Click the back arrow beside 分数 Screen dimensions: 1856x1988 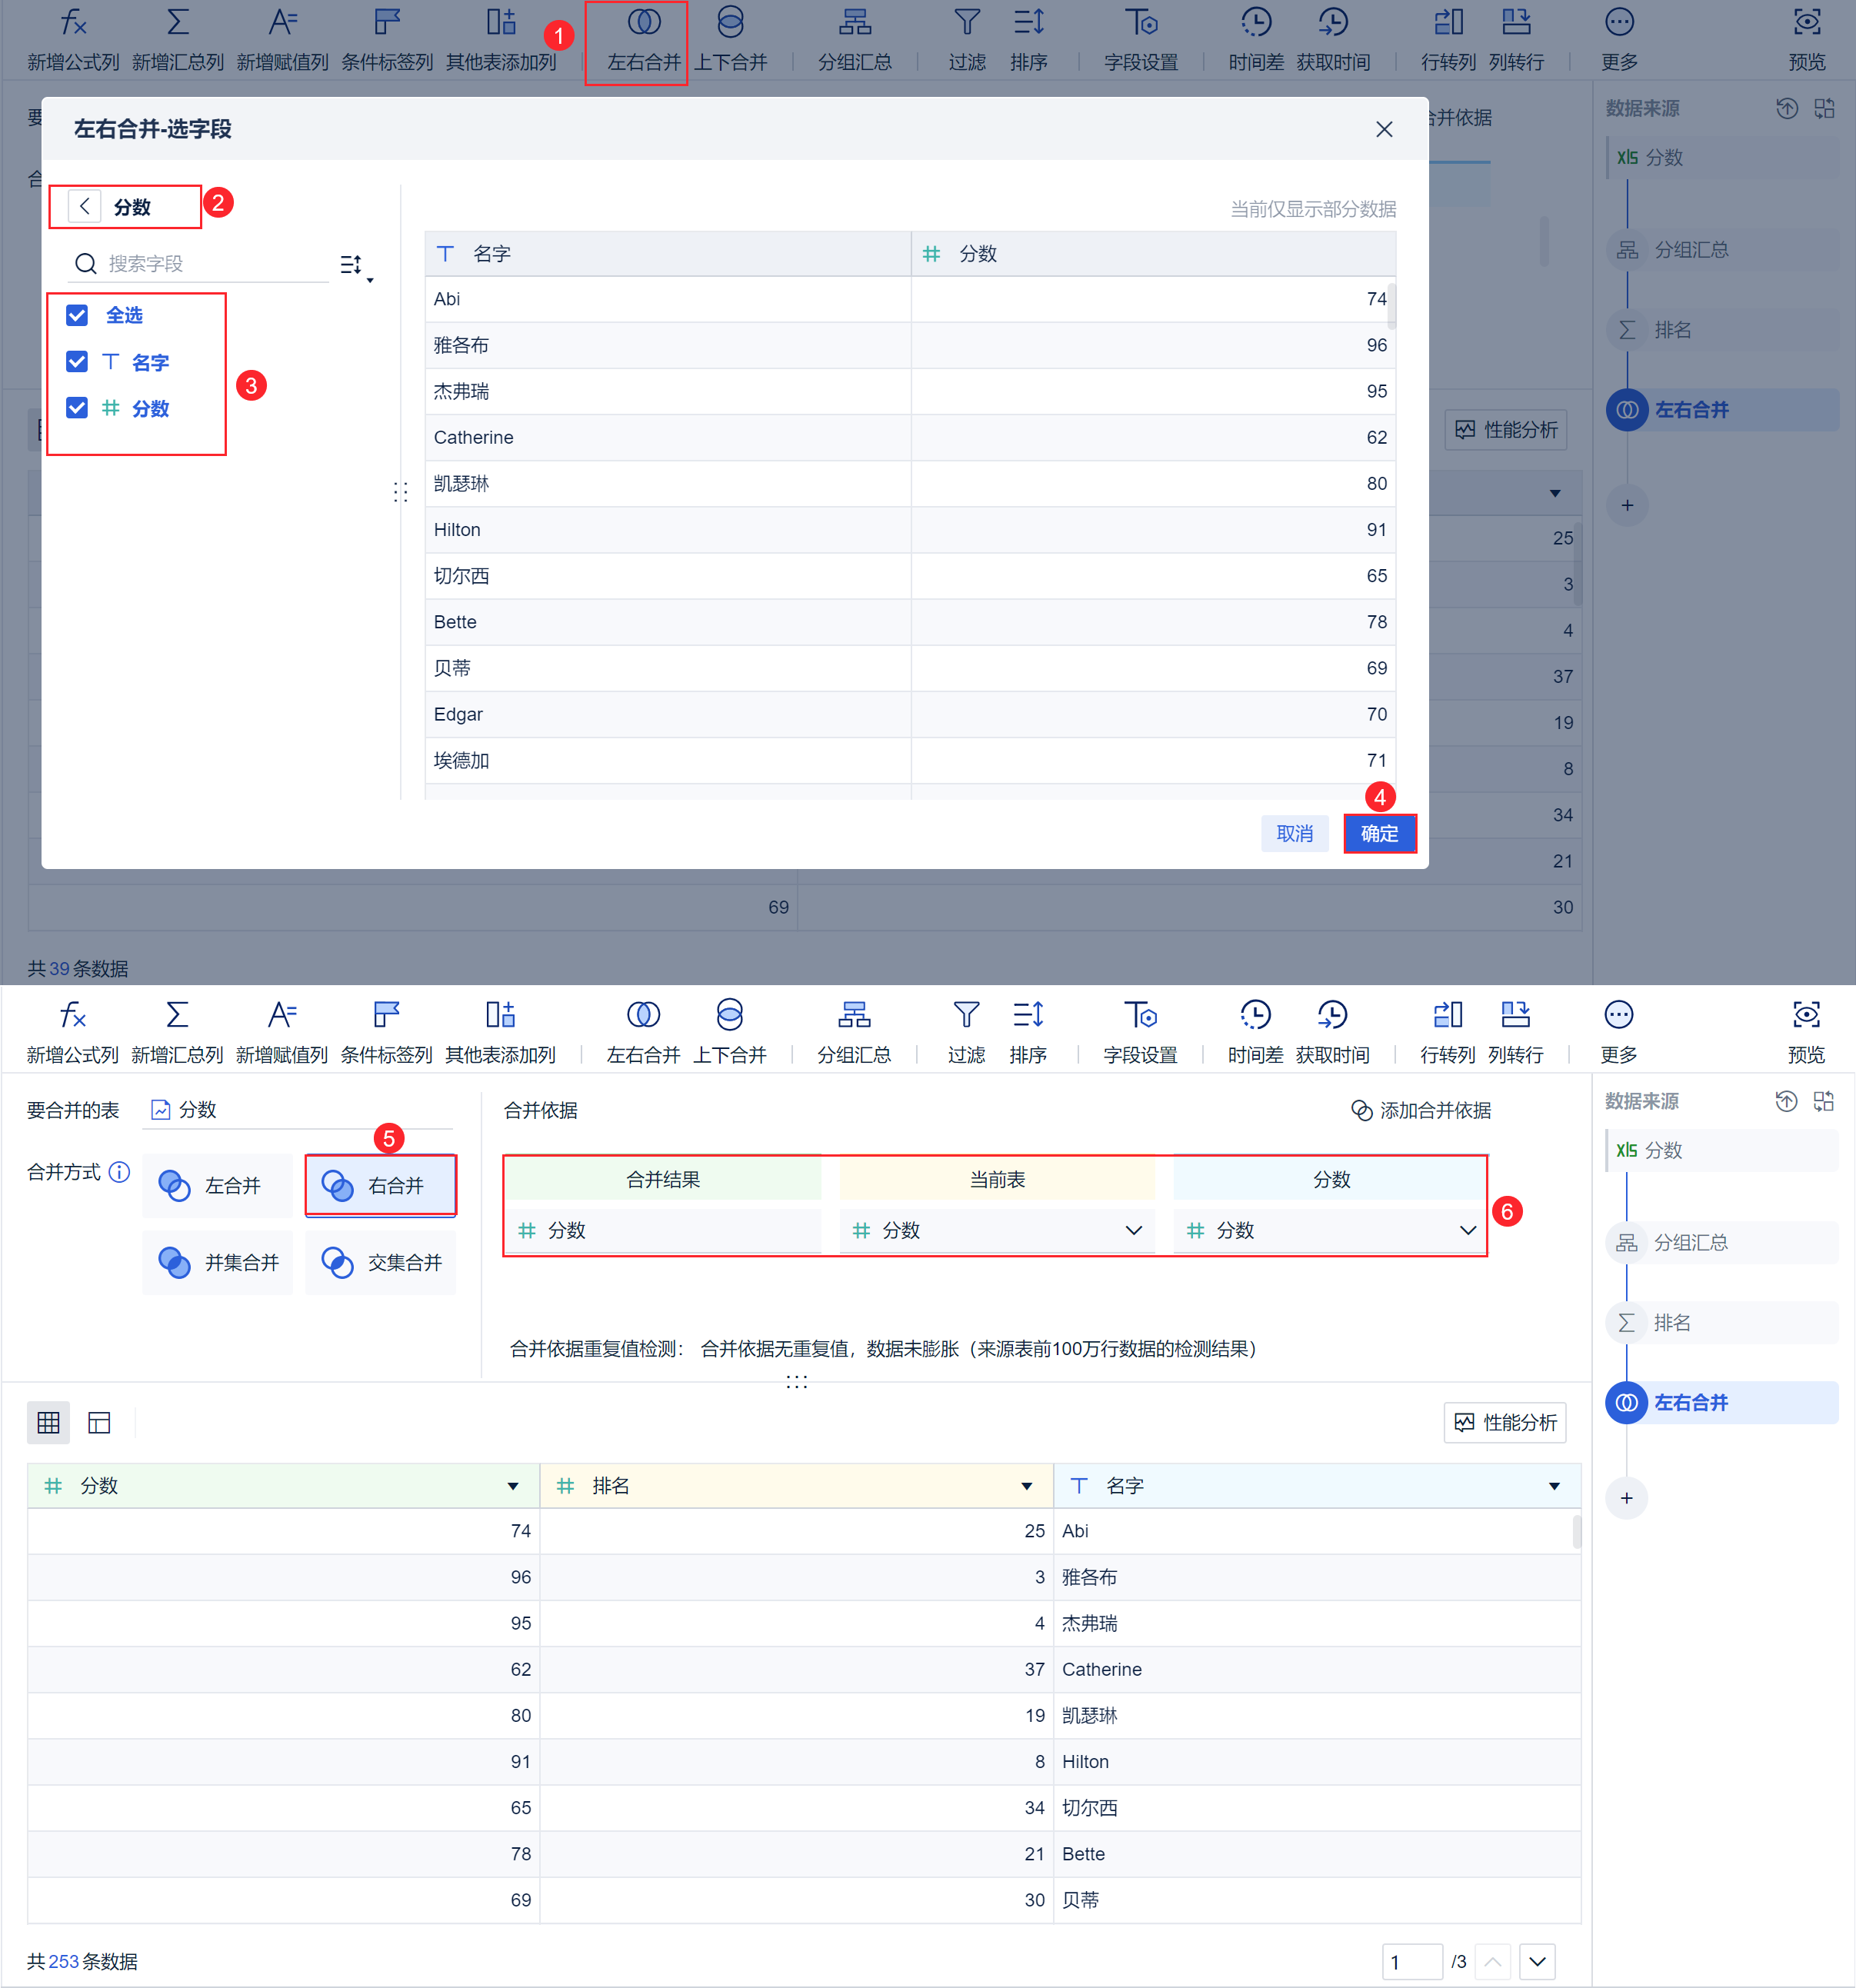pyautogui.click(x=85, y=207)
